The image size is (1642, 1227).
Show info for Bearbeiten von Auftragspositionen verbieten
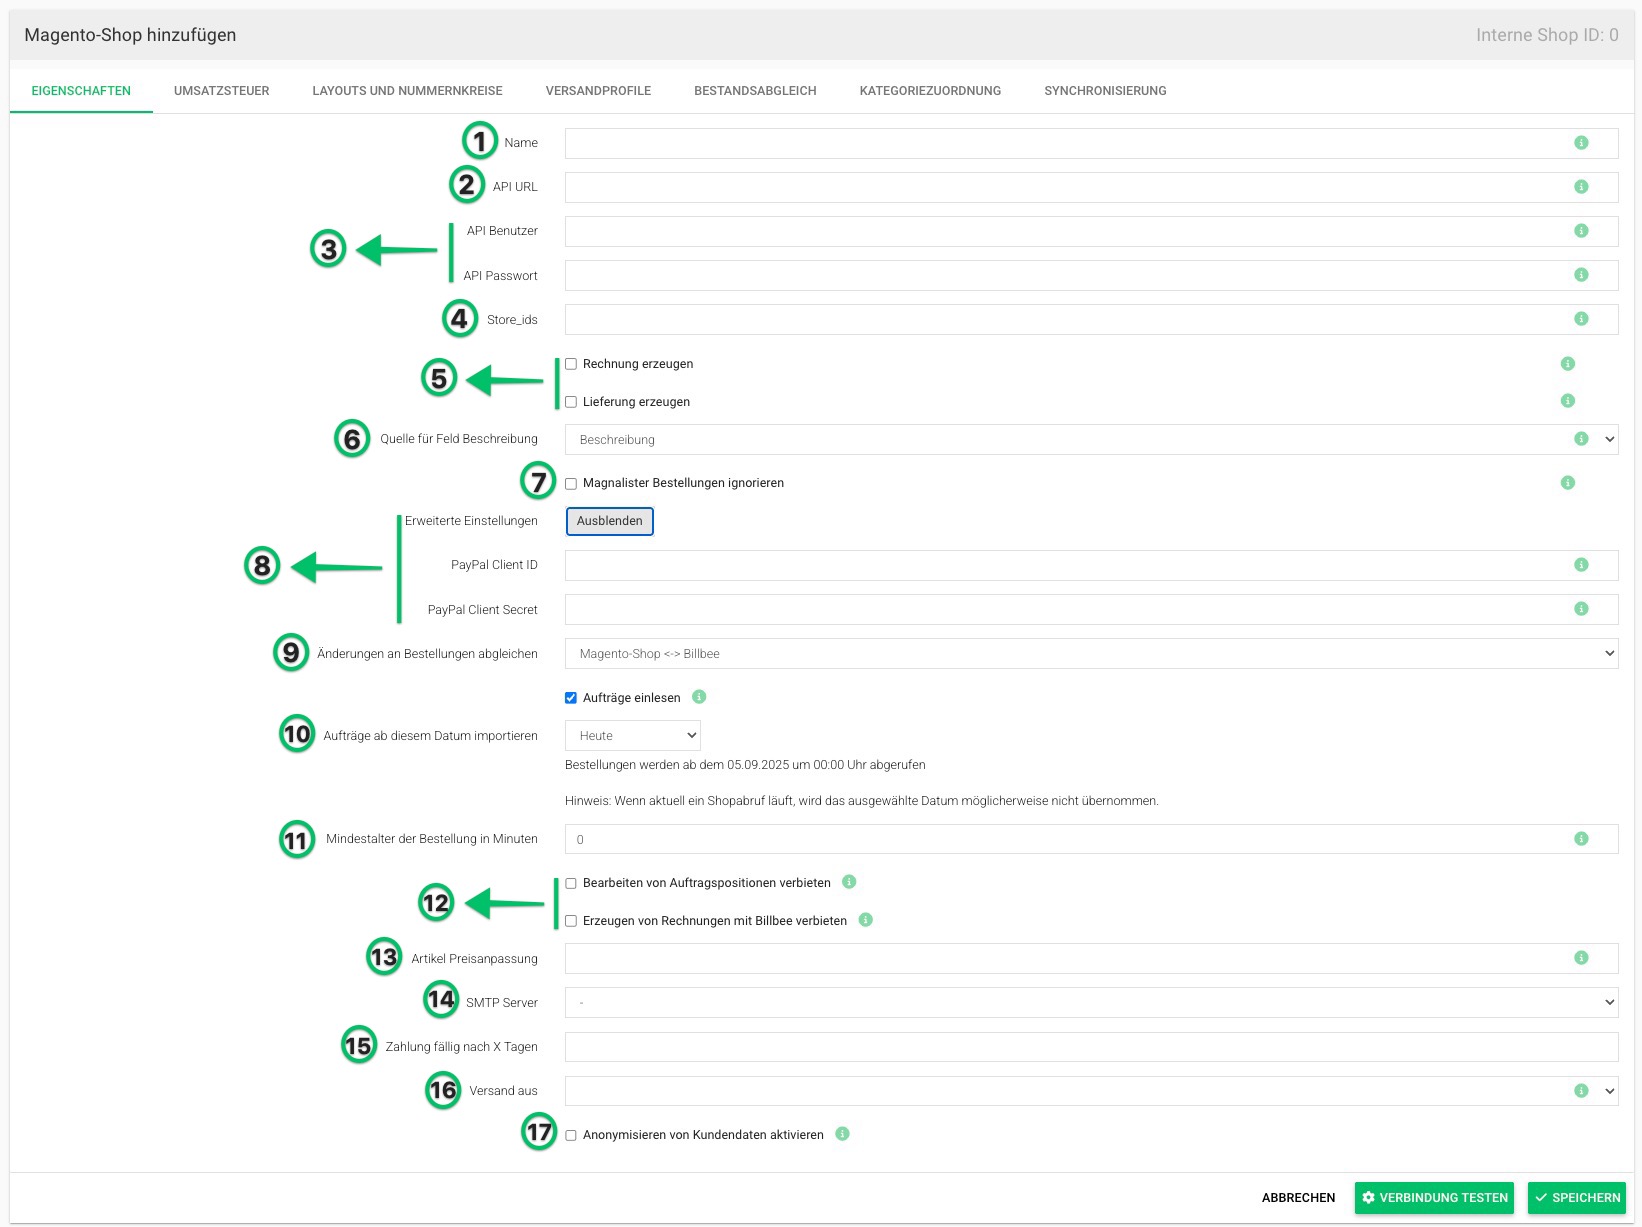click(x=849, y=882)
